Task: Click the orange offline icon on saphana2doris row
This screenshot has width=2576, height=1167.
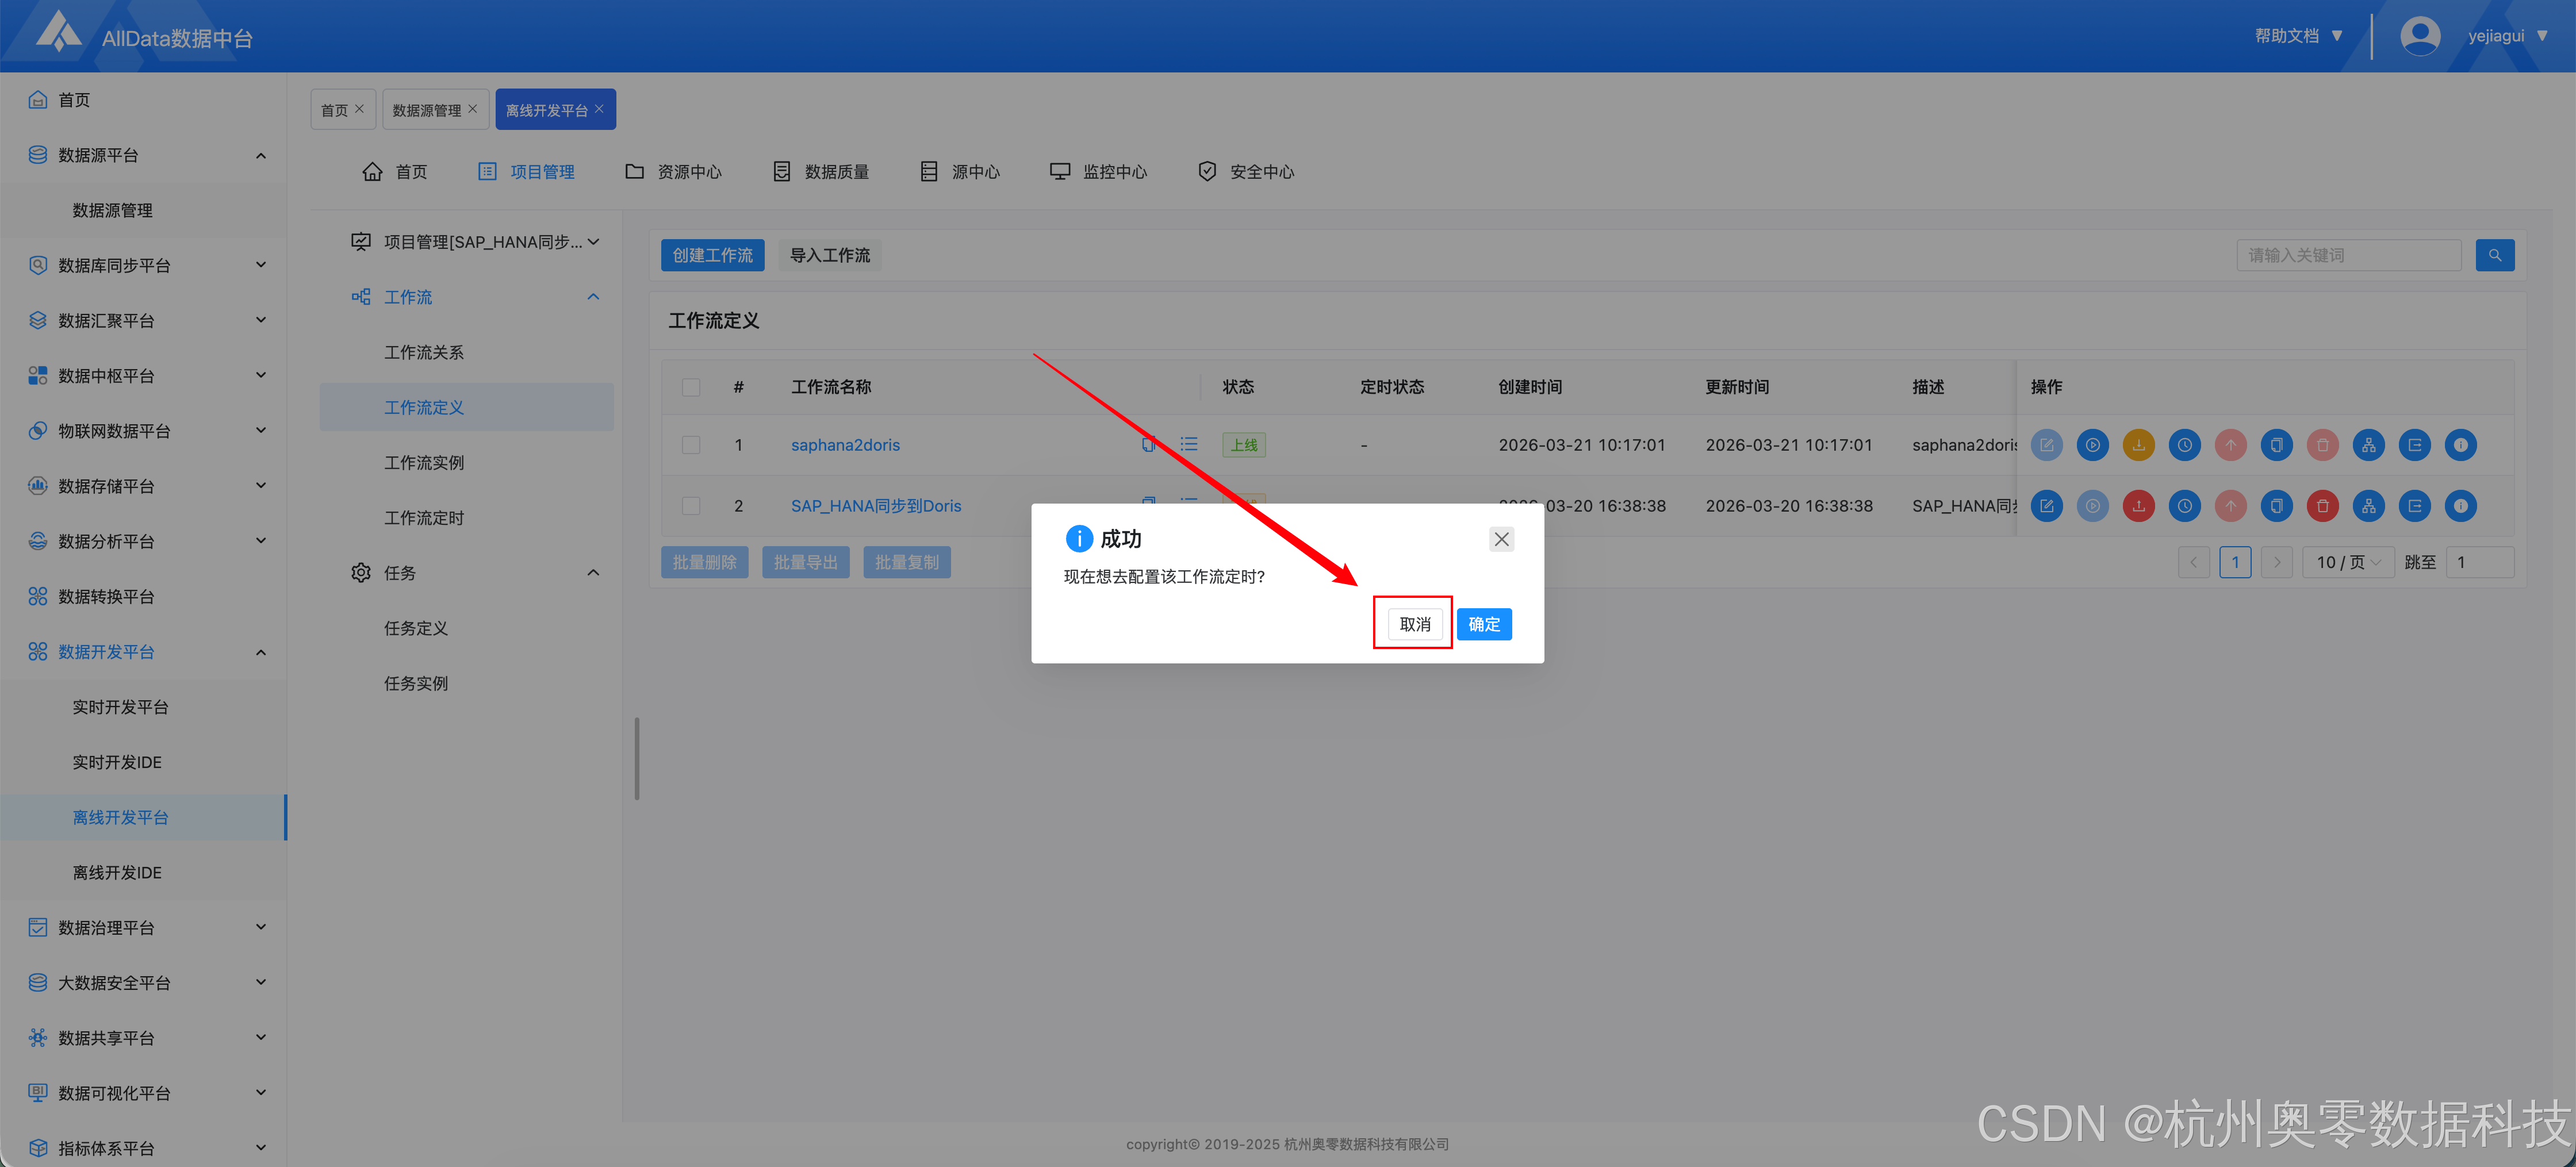Action: click(x=2138, y=445)
